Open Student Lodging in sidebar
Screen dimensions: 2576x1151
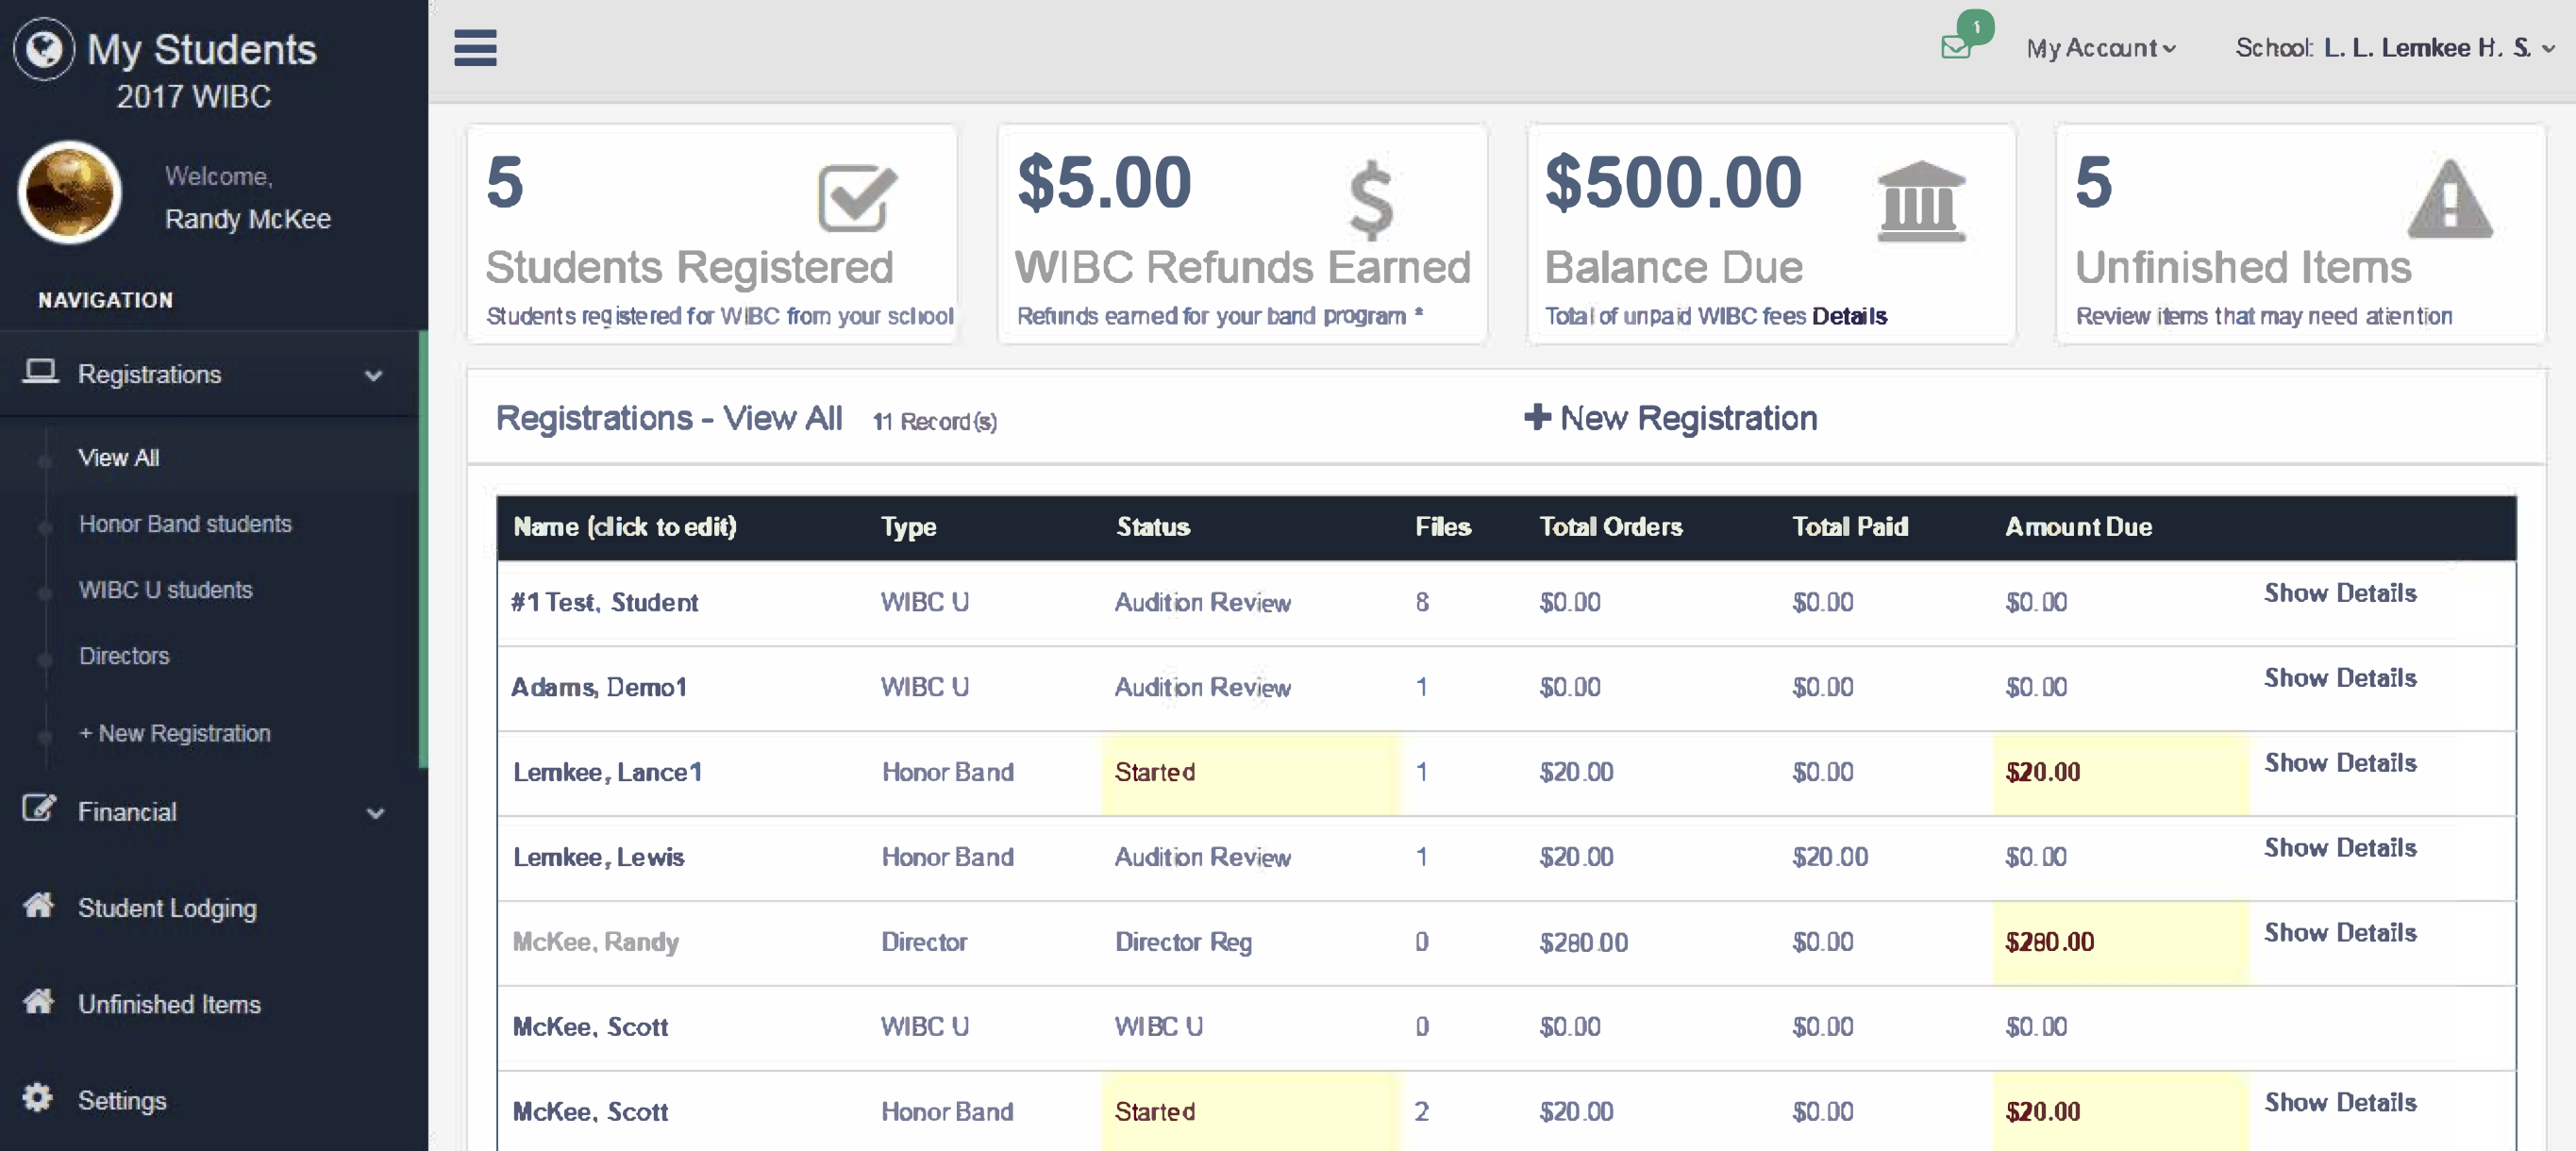coord(167,908)
